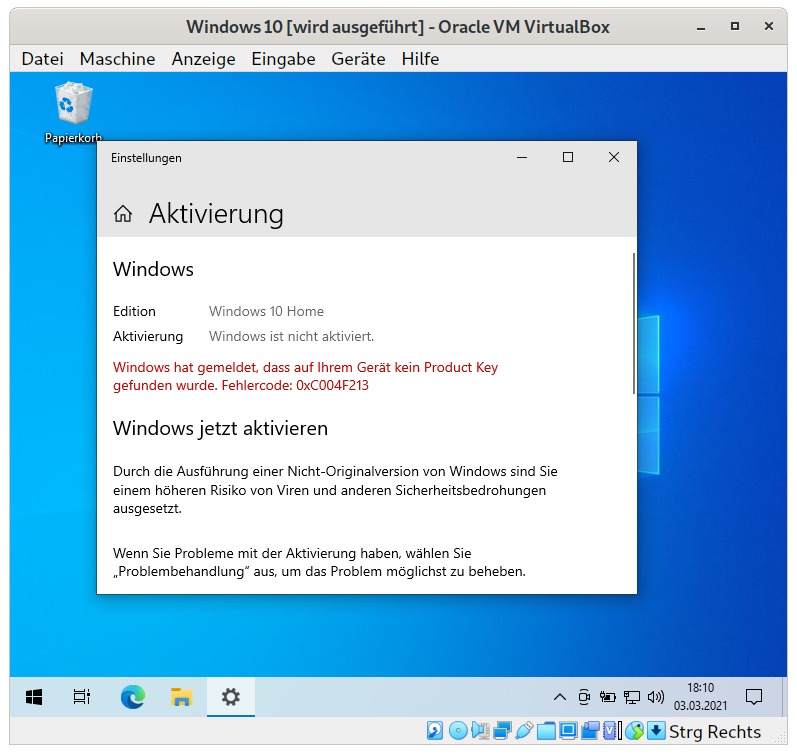Screen dimensions: 797x754
Task: Click the mouse integration indicator icon
Action: 634,731
